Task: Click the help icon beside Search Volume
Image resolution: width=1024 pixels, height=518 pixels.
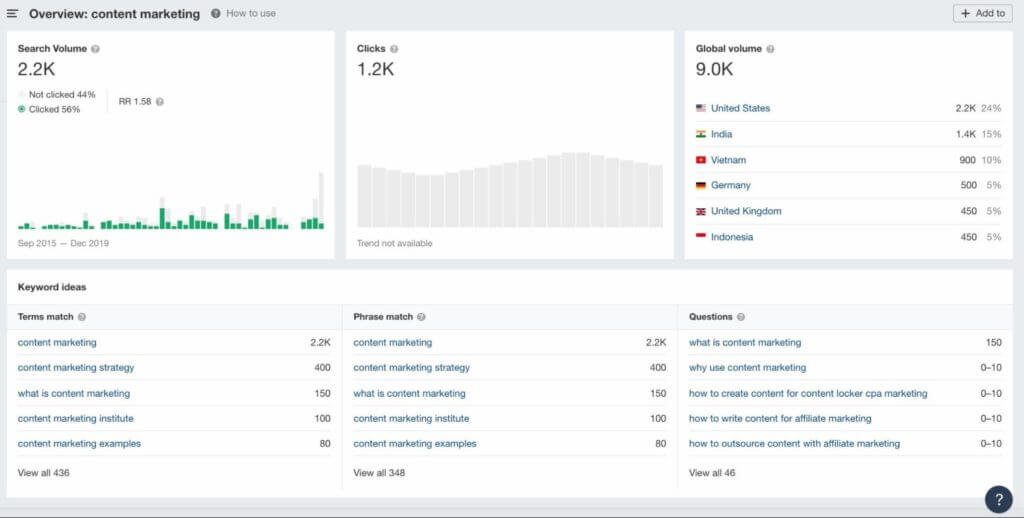Action: pos(95,48)
